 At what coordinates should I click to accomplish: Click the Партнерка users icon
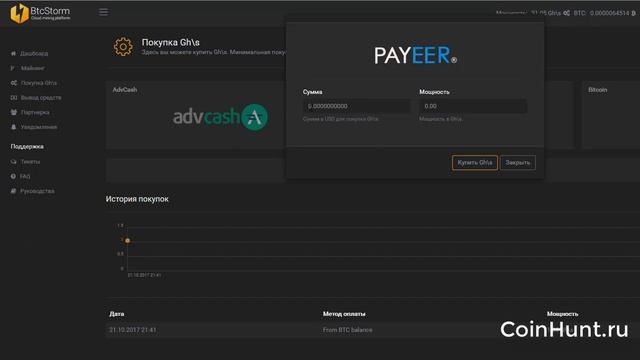(14, 112)
